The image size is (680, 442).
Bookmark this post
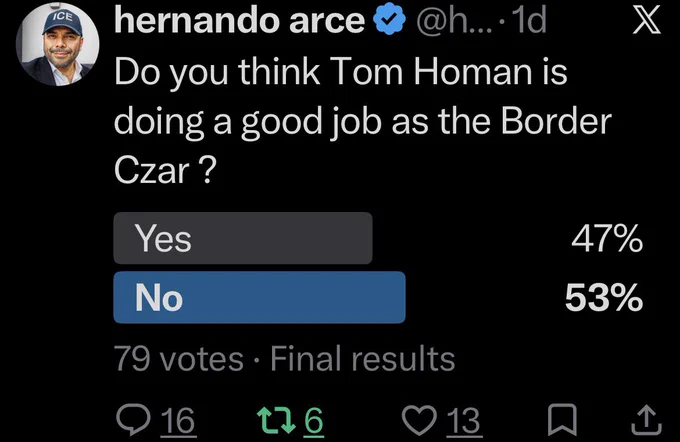(x=562, y=419)
